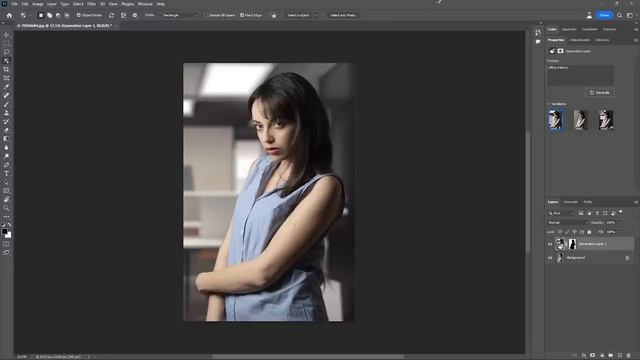Switch to the Channels tab
This screenshot has width=640, height=360.
coord(571,202)
